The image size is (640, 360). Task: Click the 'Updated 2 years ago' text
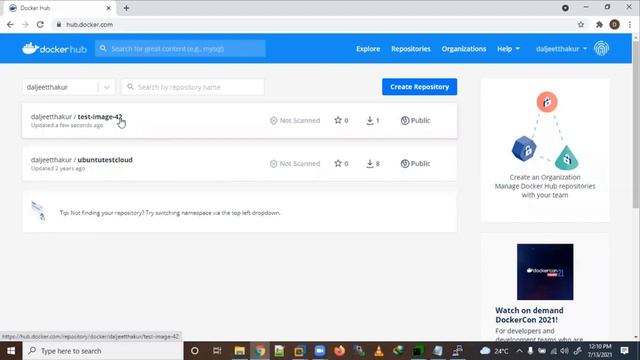pos(58,168)
